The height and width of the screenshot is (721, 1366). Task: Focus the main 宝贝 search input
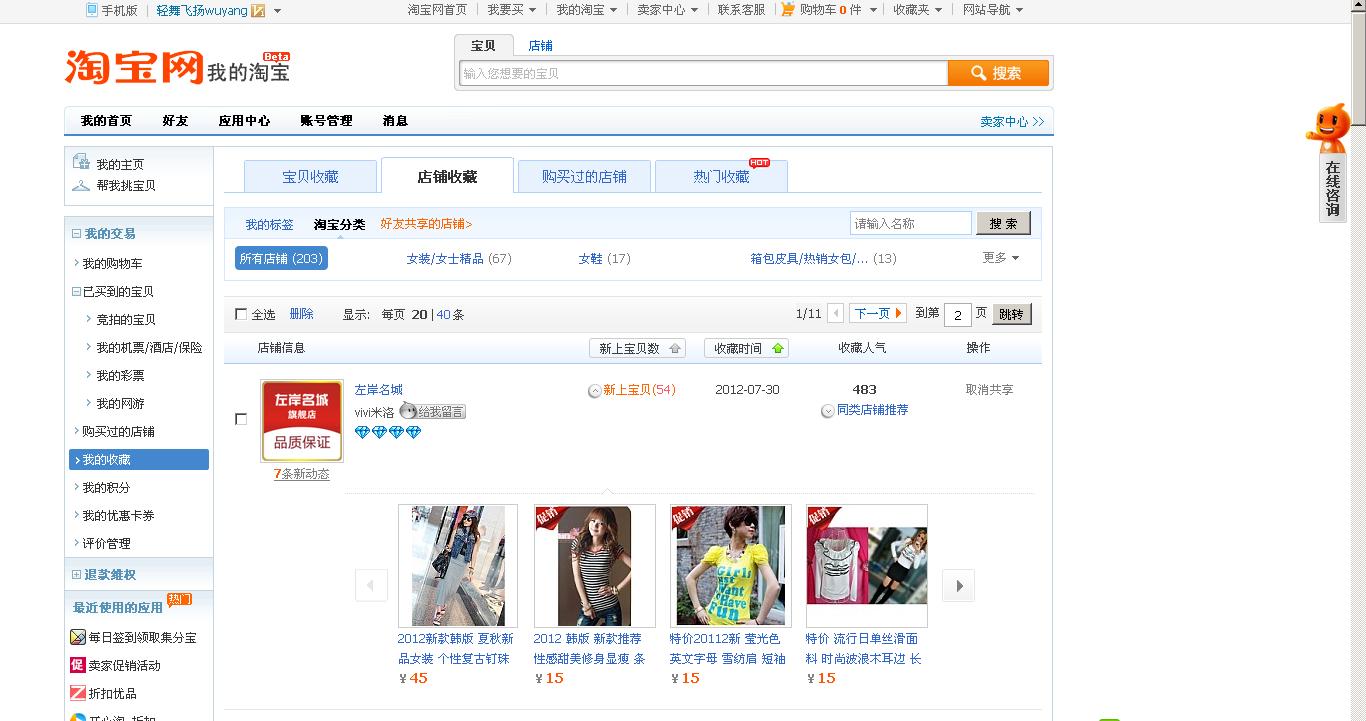coord(703,73)
